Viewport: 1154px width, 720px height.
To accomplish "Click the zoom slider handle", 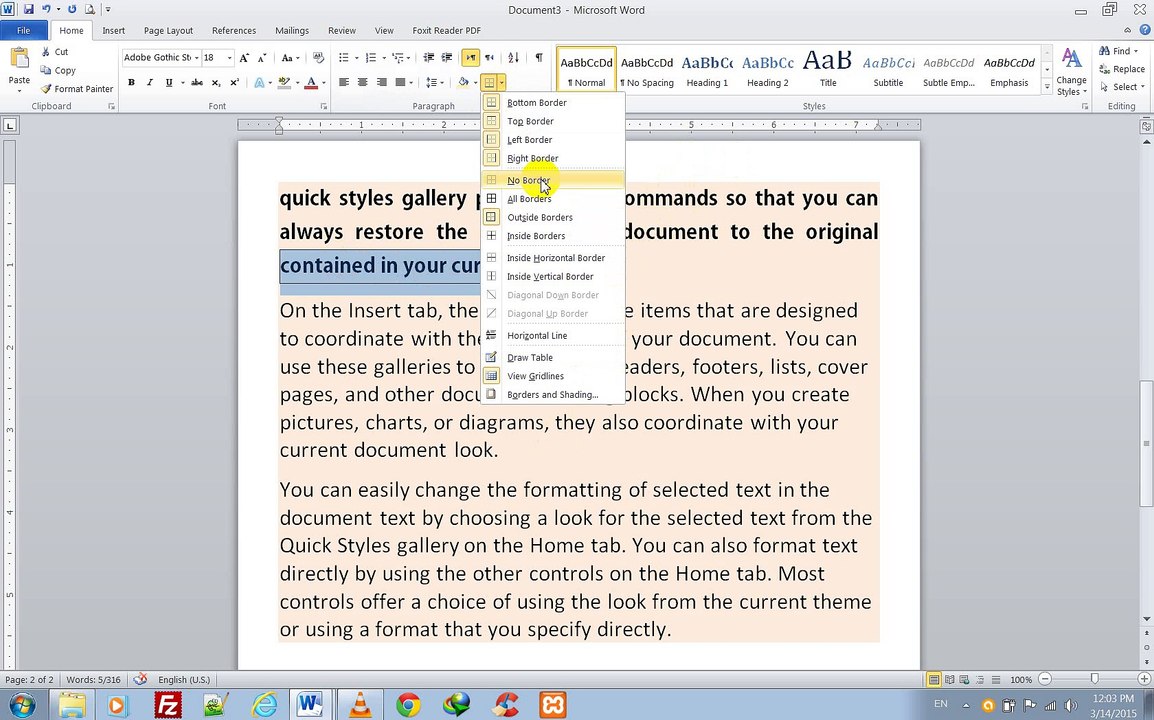I will [1094, 679].
